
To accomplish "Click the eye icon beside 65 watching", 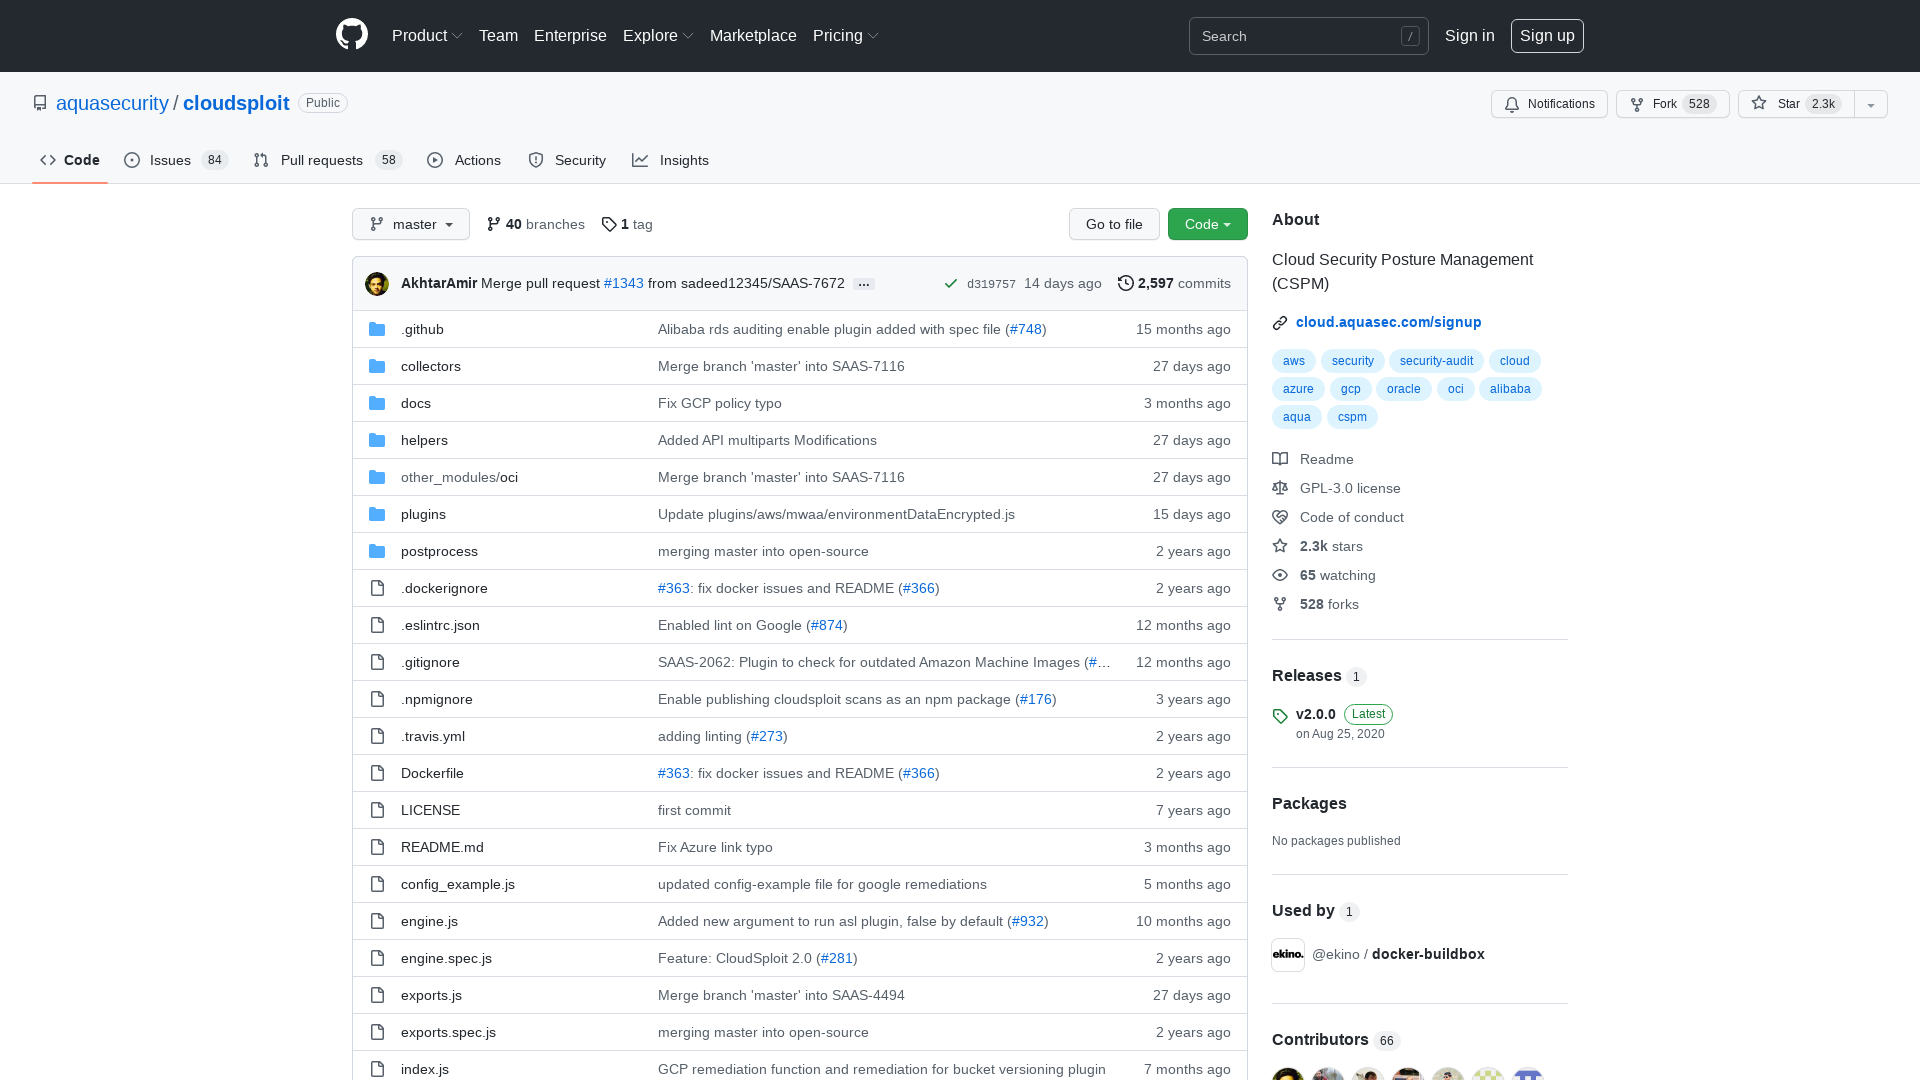I will (1280, 575).
